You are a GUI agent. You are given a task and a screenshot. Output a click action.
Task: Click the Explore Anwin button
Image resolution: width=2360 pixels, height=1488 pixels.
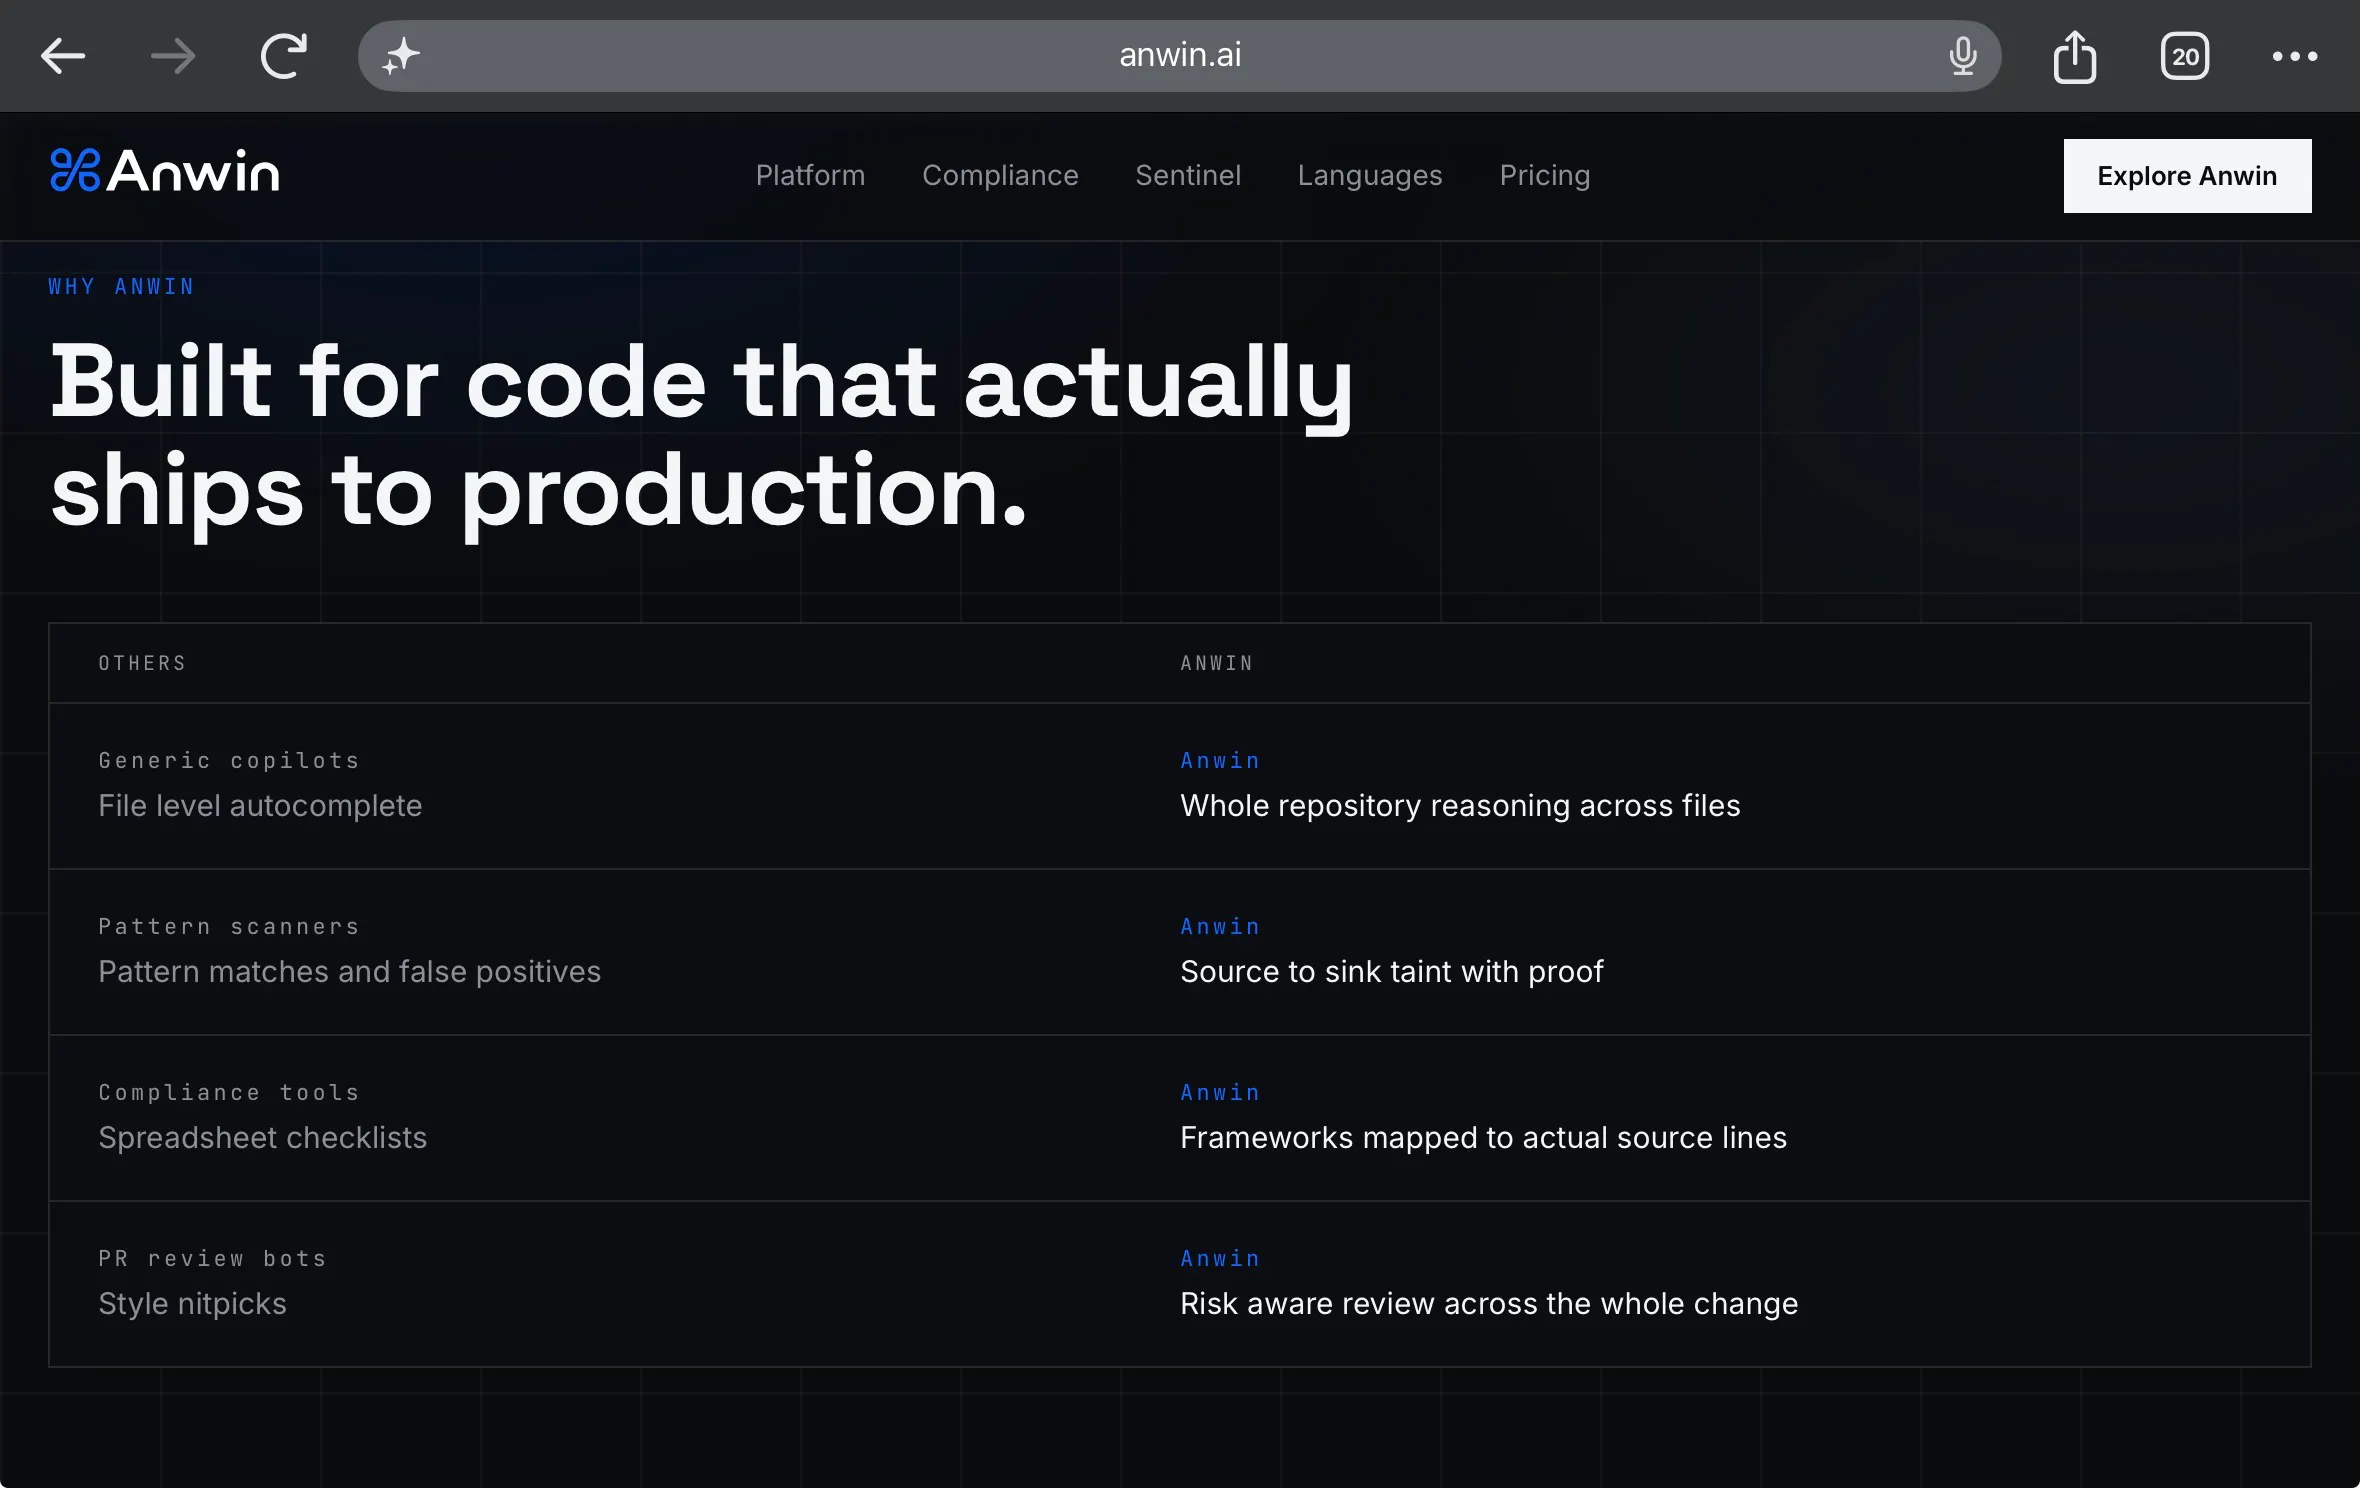click(x=2187, y=176)
